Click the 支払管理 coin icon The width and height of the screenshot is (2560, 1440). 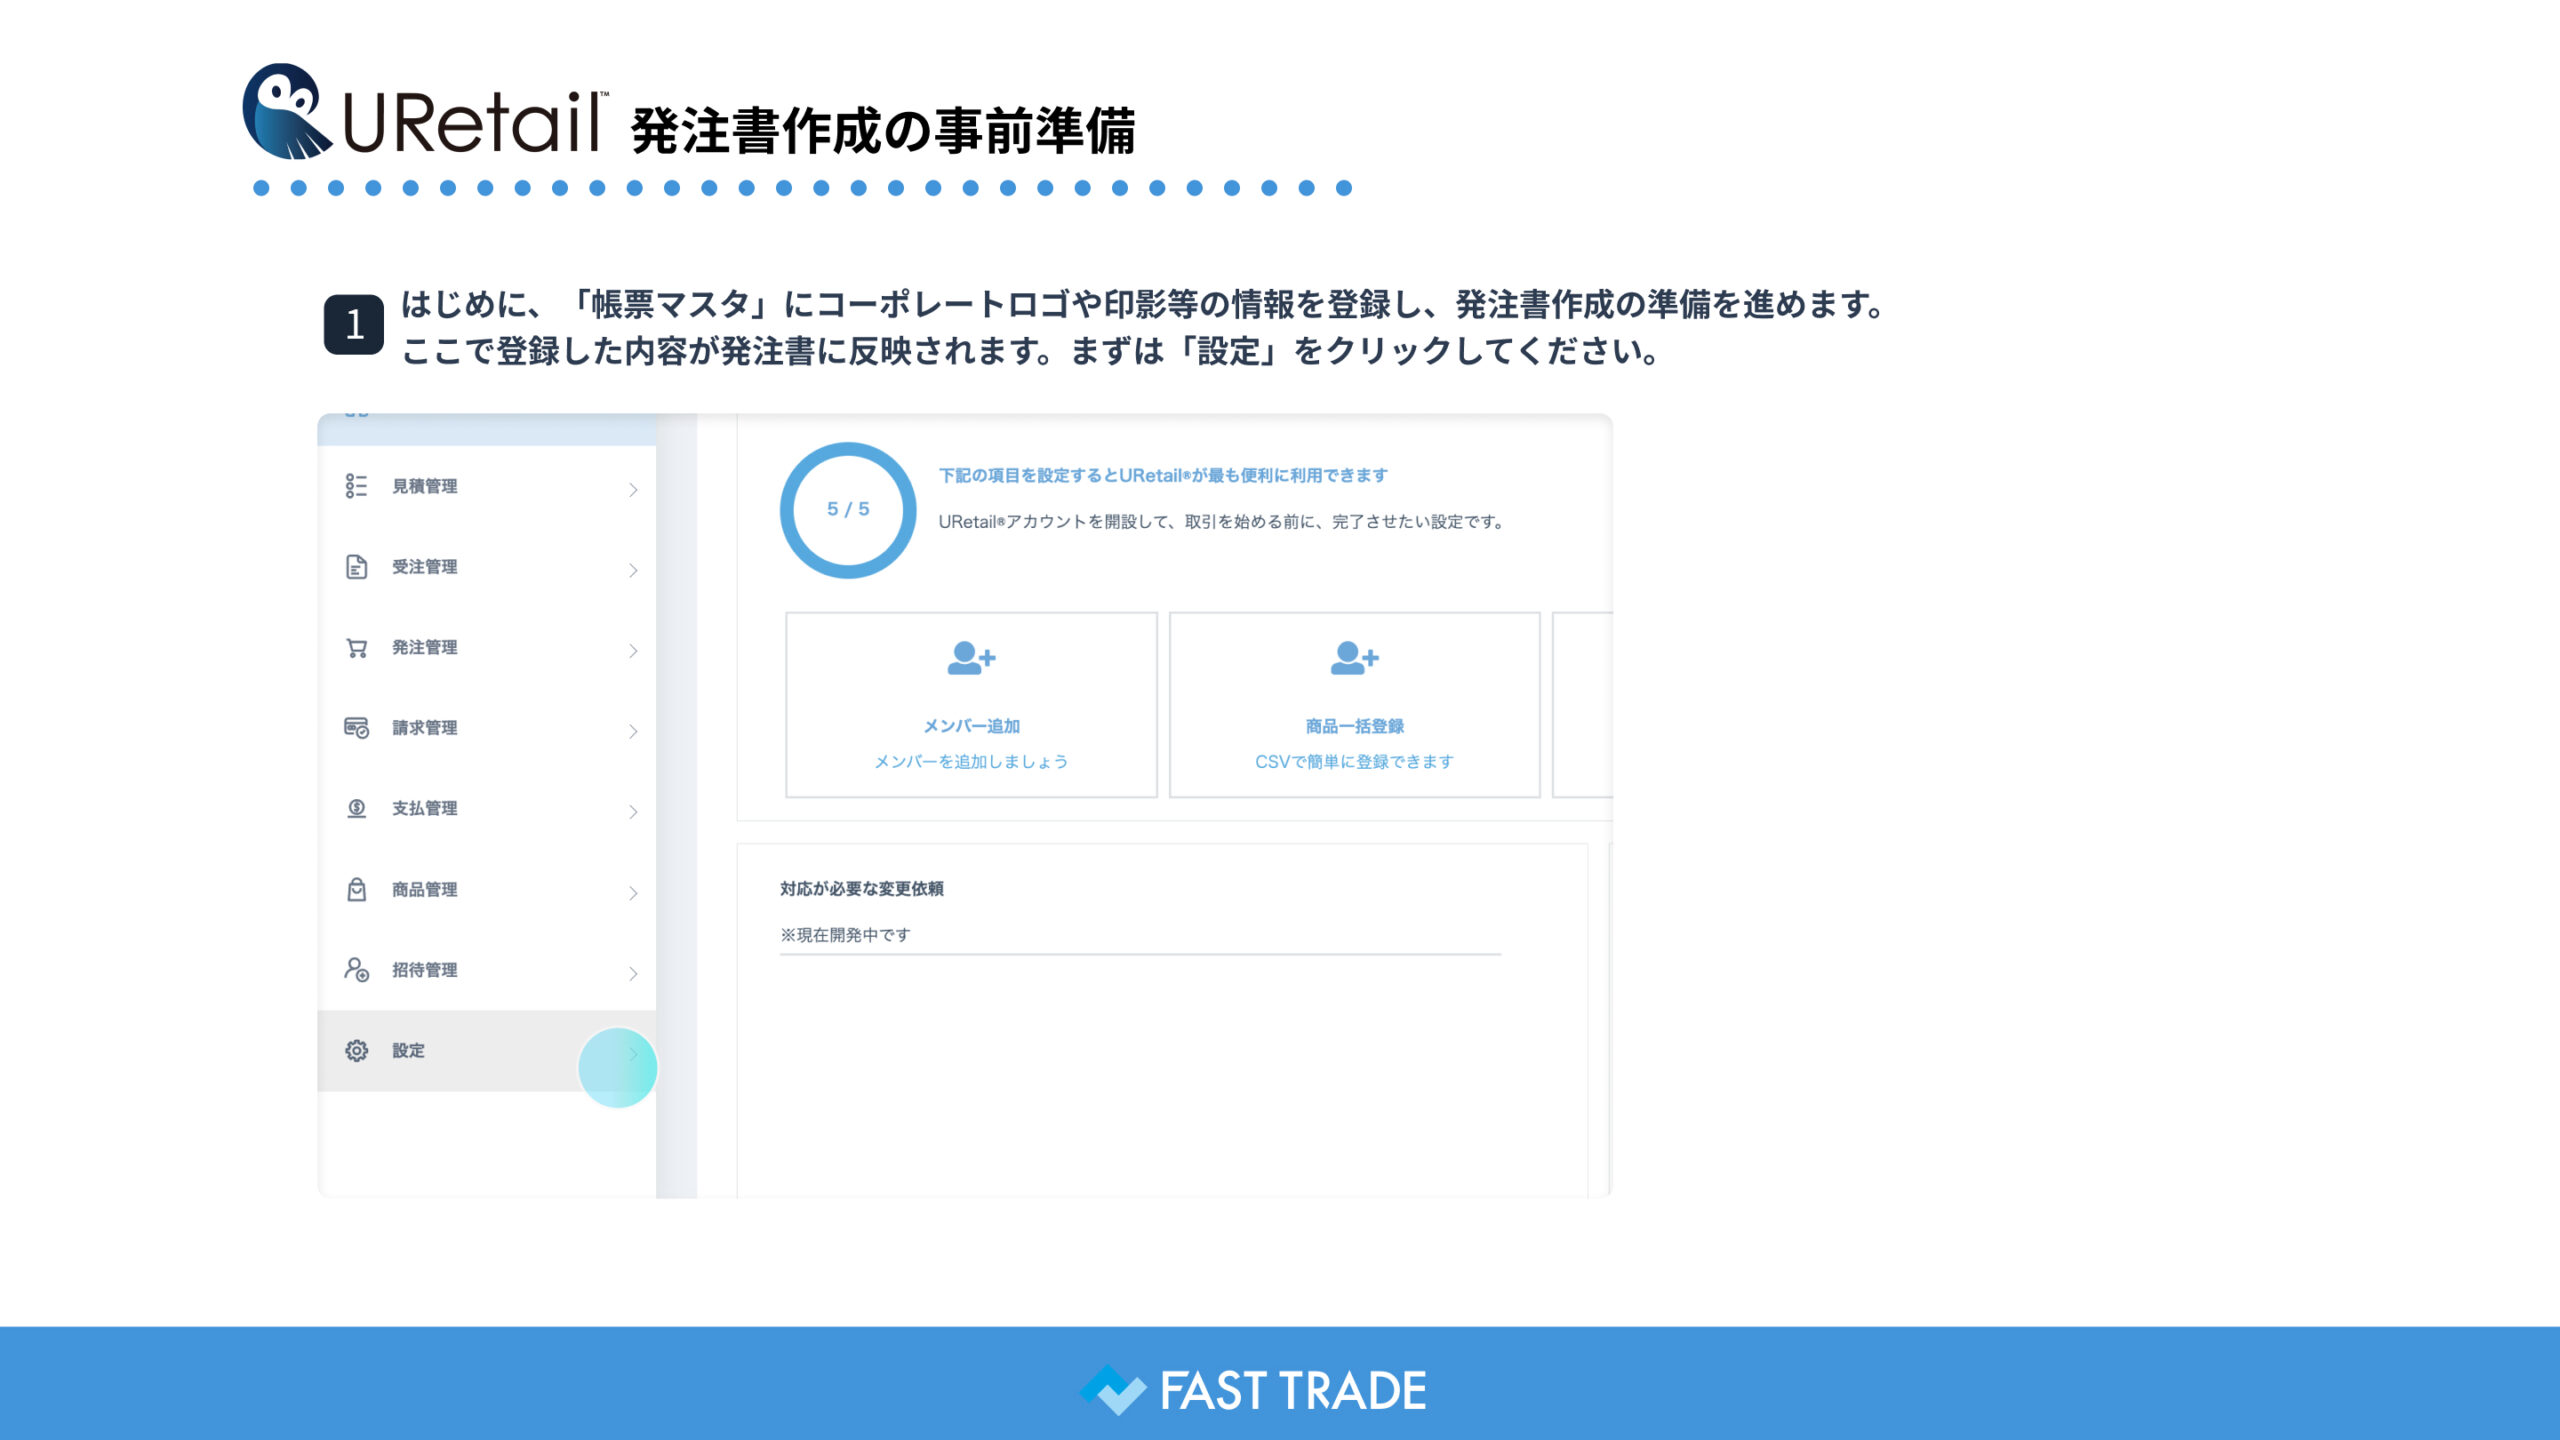point(356,808)
